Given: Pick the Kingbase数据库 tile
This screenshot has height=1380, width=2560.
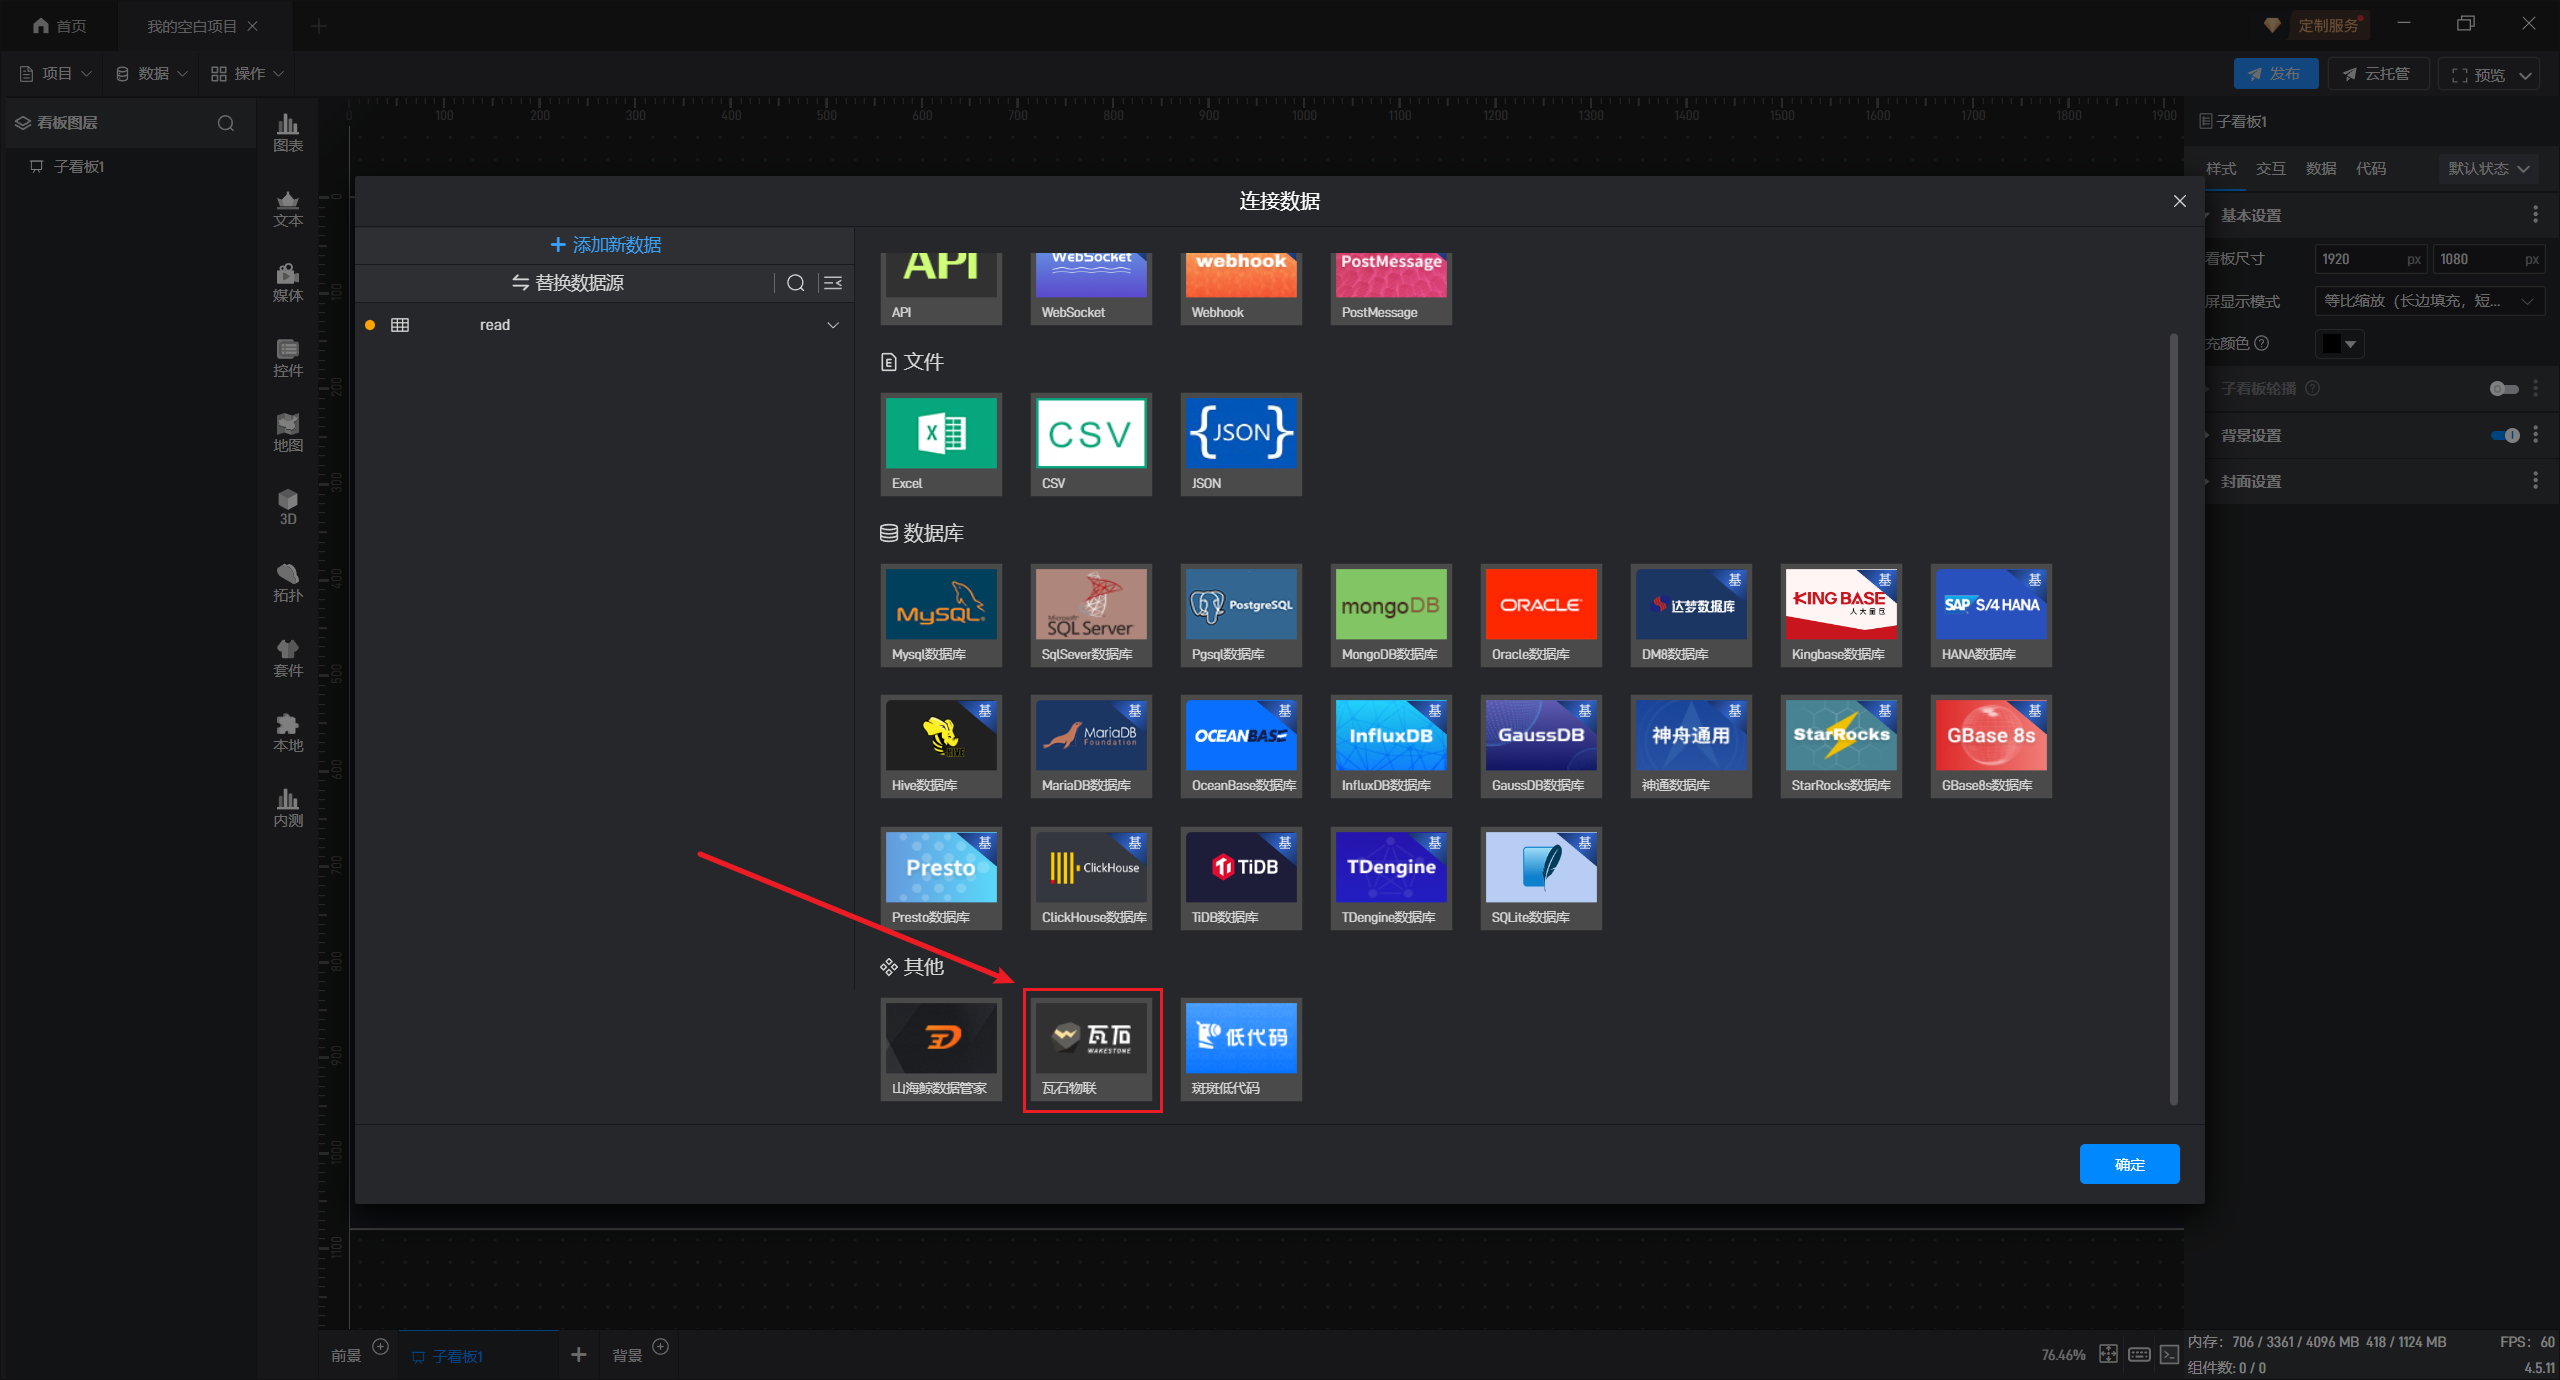Looking at the screenshot, I should tap(1841, 615).
